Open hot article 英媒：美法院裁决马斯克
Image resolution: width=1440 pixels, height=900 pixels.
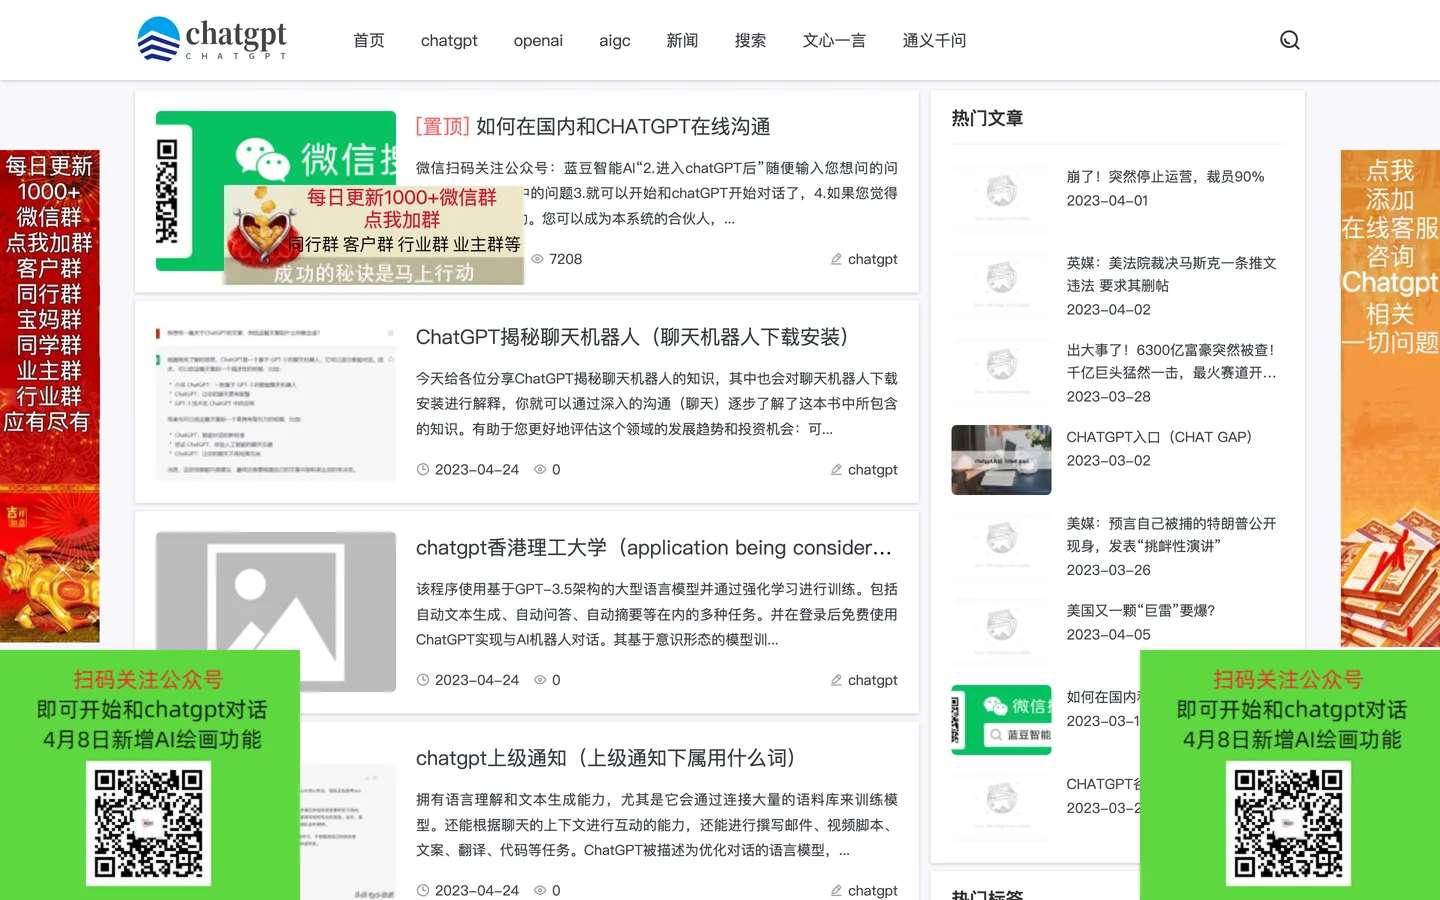1171,274
